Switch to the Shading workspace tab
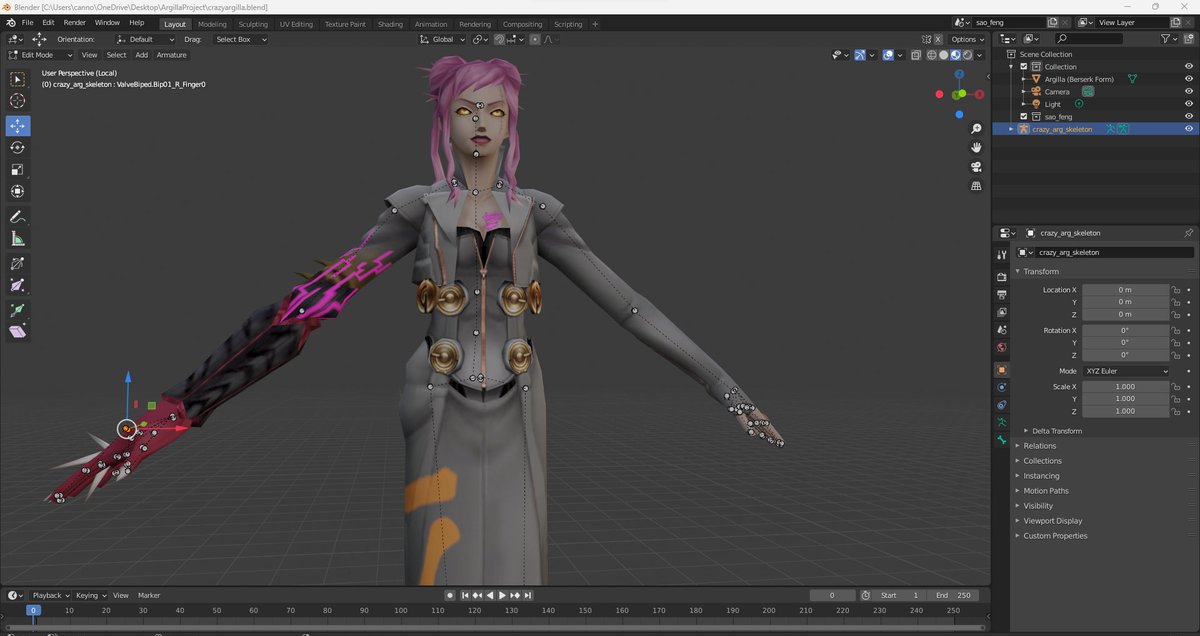 point(390,24)
